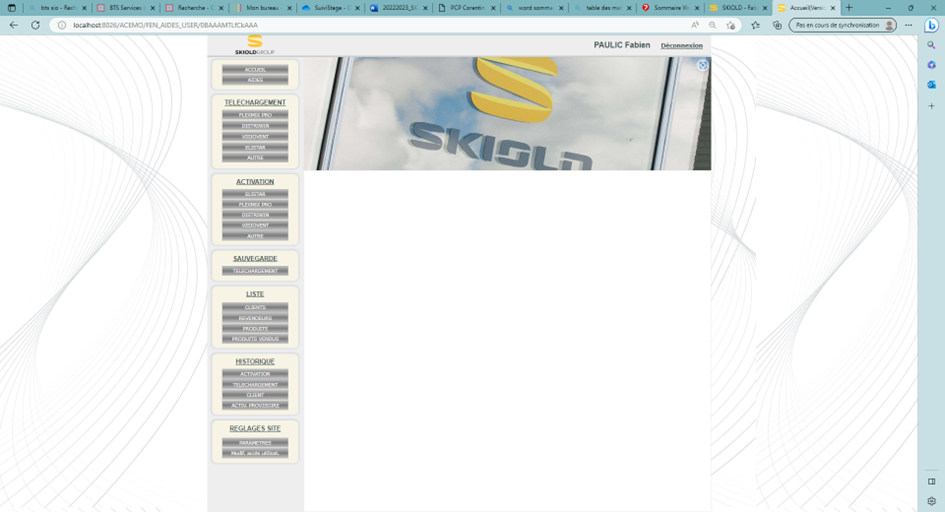Click ACTIVATION under HISTORIQUE

(x=255, y=374)
